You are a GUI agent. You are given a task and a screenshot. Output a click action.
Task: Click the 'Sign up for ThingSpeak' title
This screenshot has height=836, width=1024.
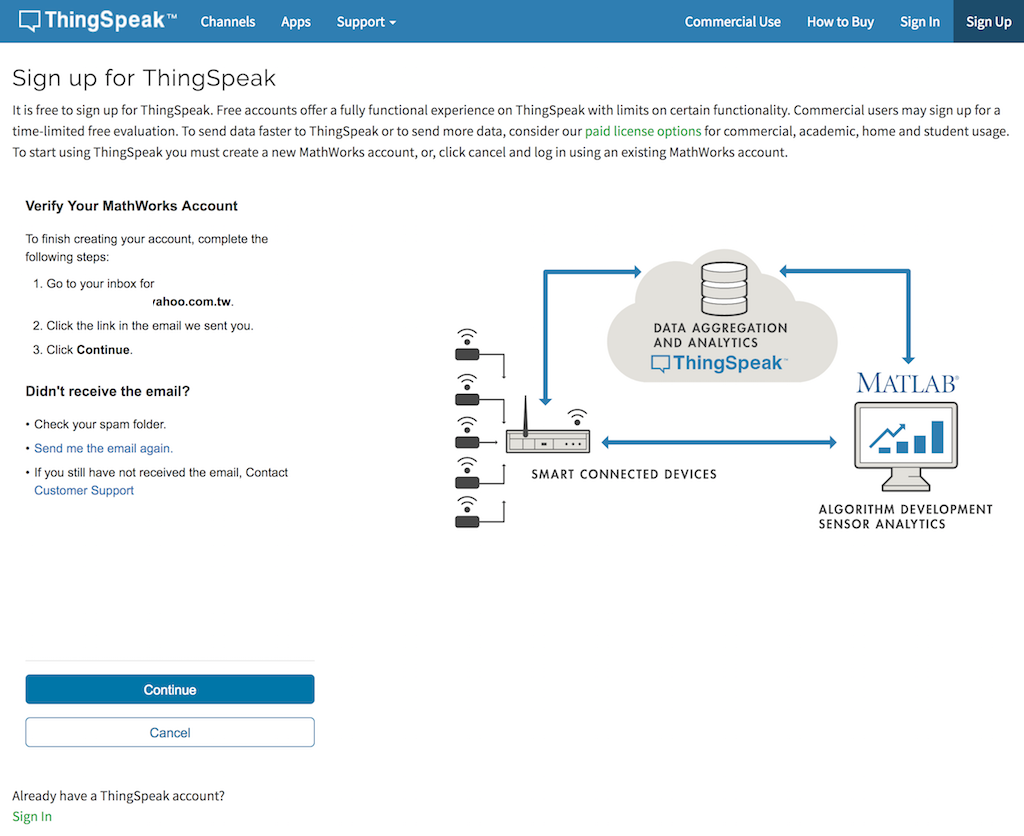click(x=144, y=78)
